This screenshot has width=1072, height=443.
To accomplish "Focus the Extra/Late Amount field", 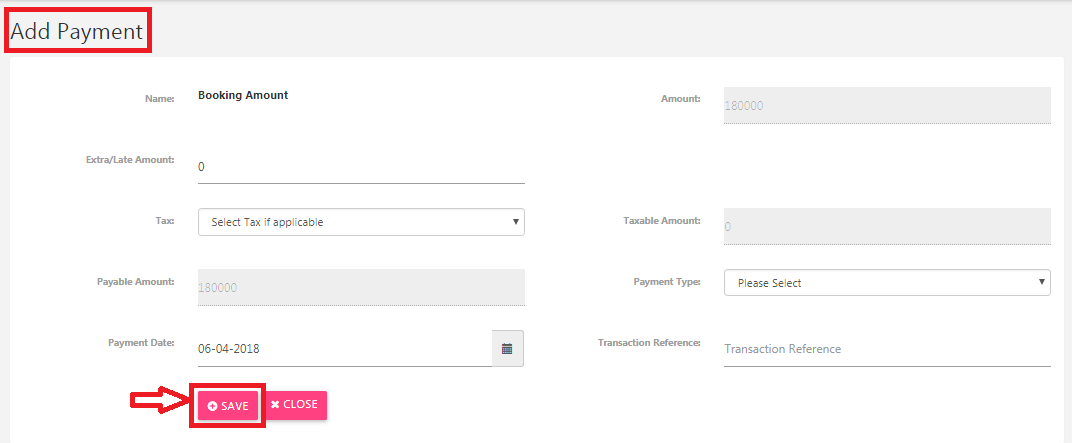I will pyautogui.click(x=361, y=167).
